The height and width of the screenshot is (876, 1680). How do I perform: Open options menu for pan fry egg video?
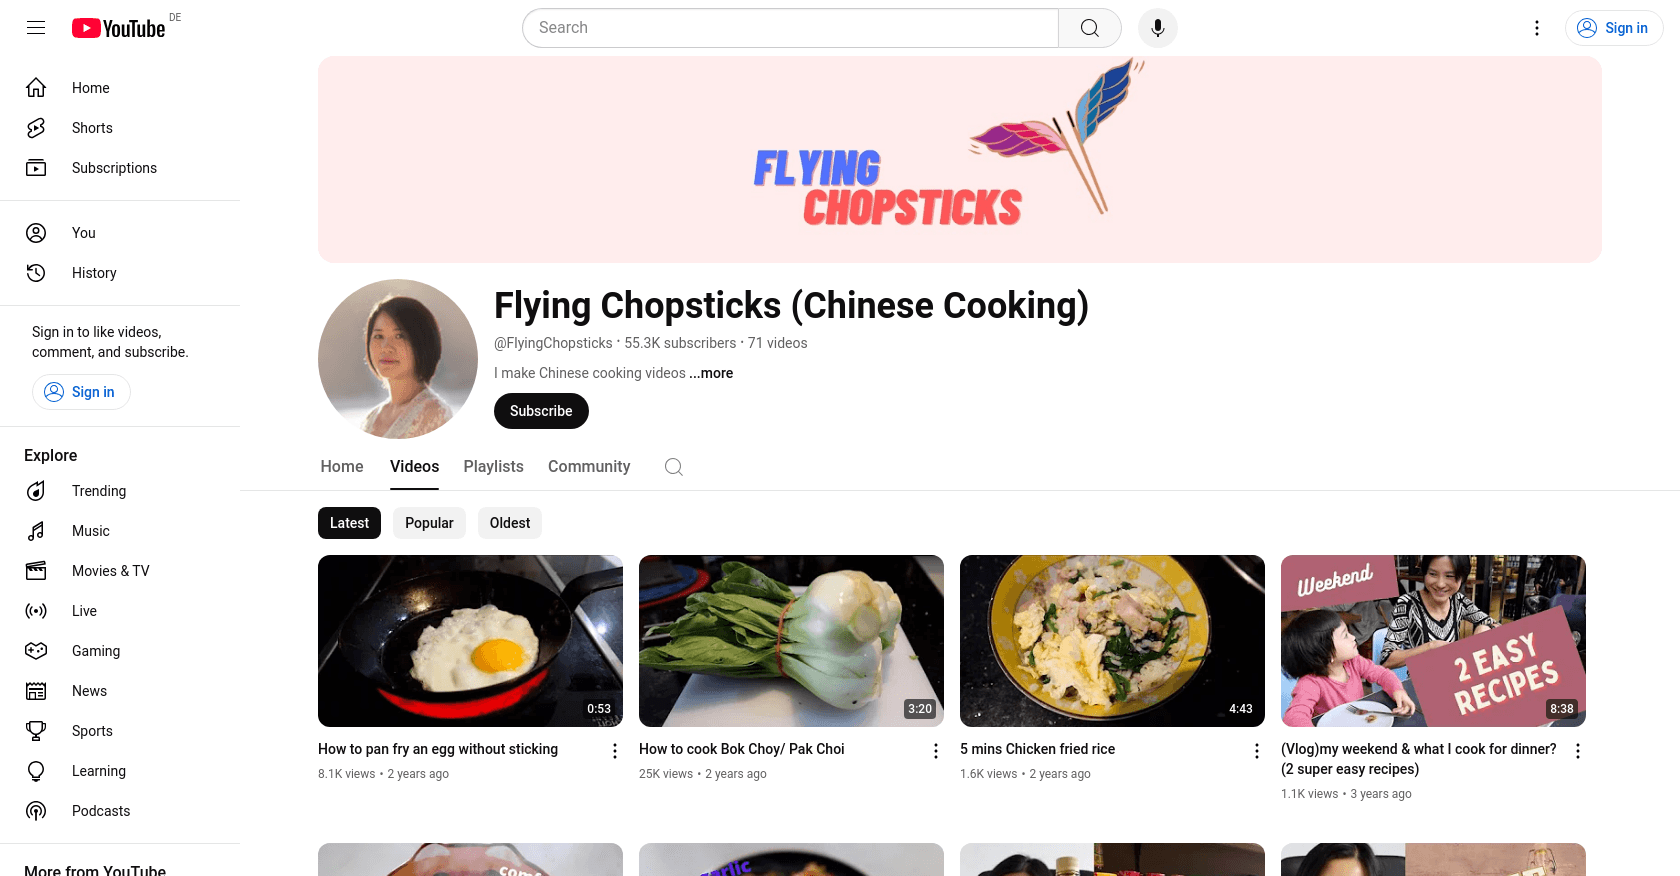point(615,751)
